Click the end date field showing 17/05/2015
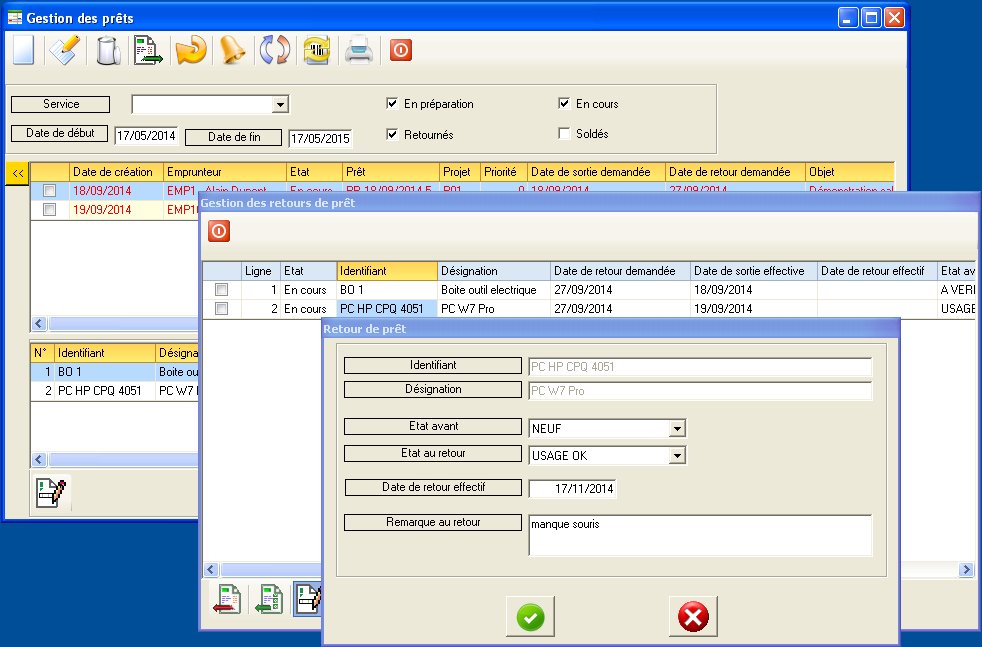Image resolution: width=982 pixels, height=647 pixels. 320,138
